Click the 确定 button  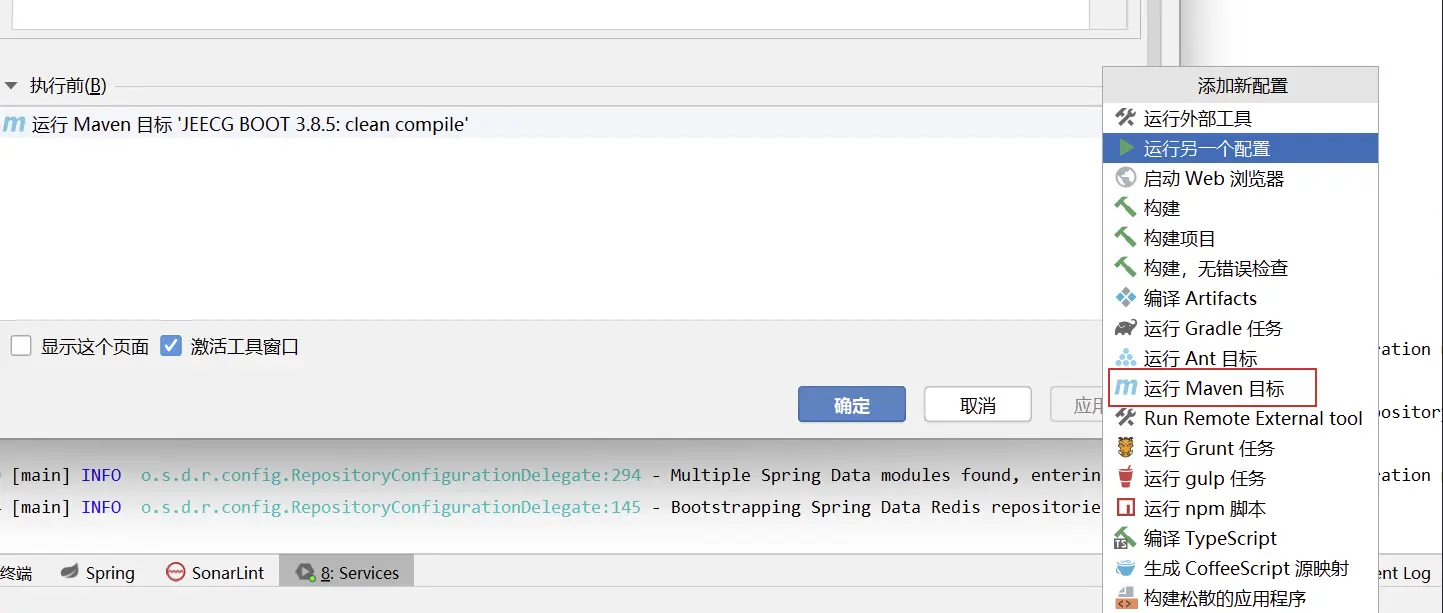[851, 404]
